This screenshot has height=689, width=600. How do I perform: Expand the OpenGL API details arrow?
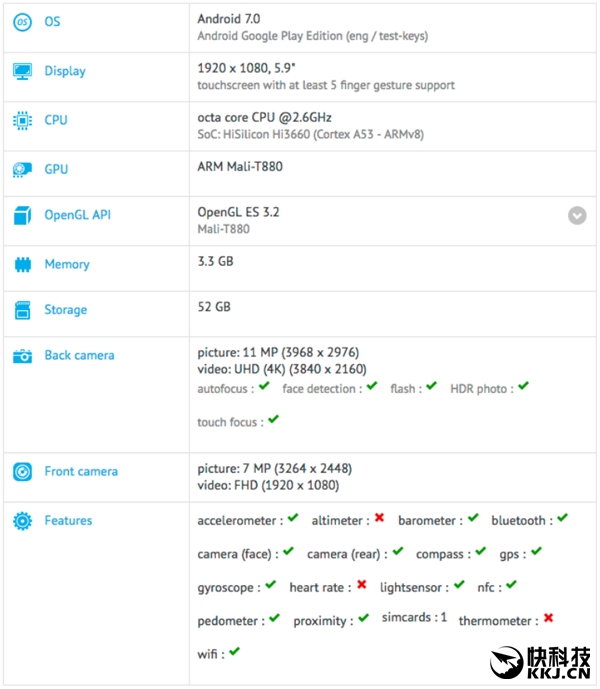577,215
